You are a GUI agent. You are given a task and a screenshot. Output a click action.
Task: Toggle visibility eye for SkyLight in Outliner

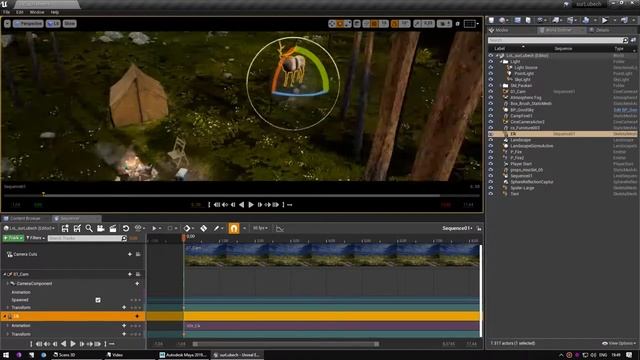point(491,80)
